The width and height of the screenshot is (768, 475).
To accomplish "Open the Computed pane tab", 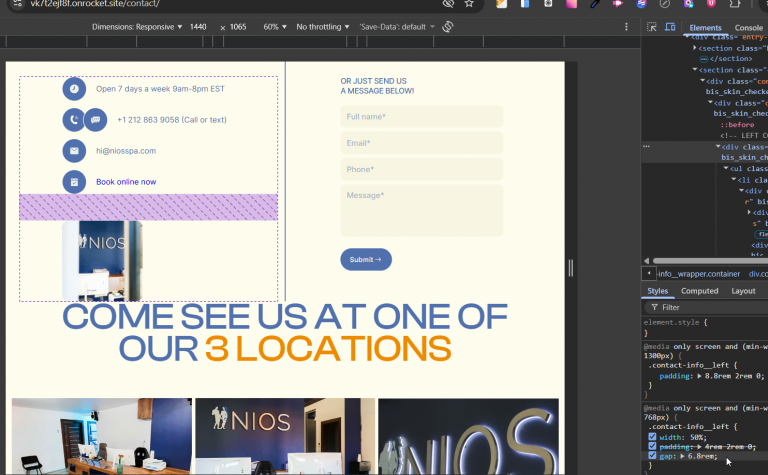I will point(699,291).
